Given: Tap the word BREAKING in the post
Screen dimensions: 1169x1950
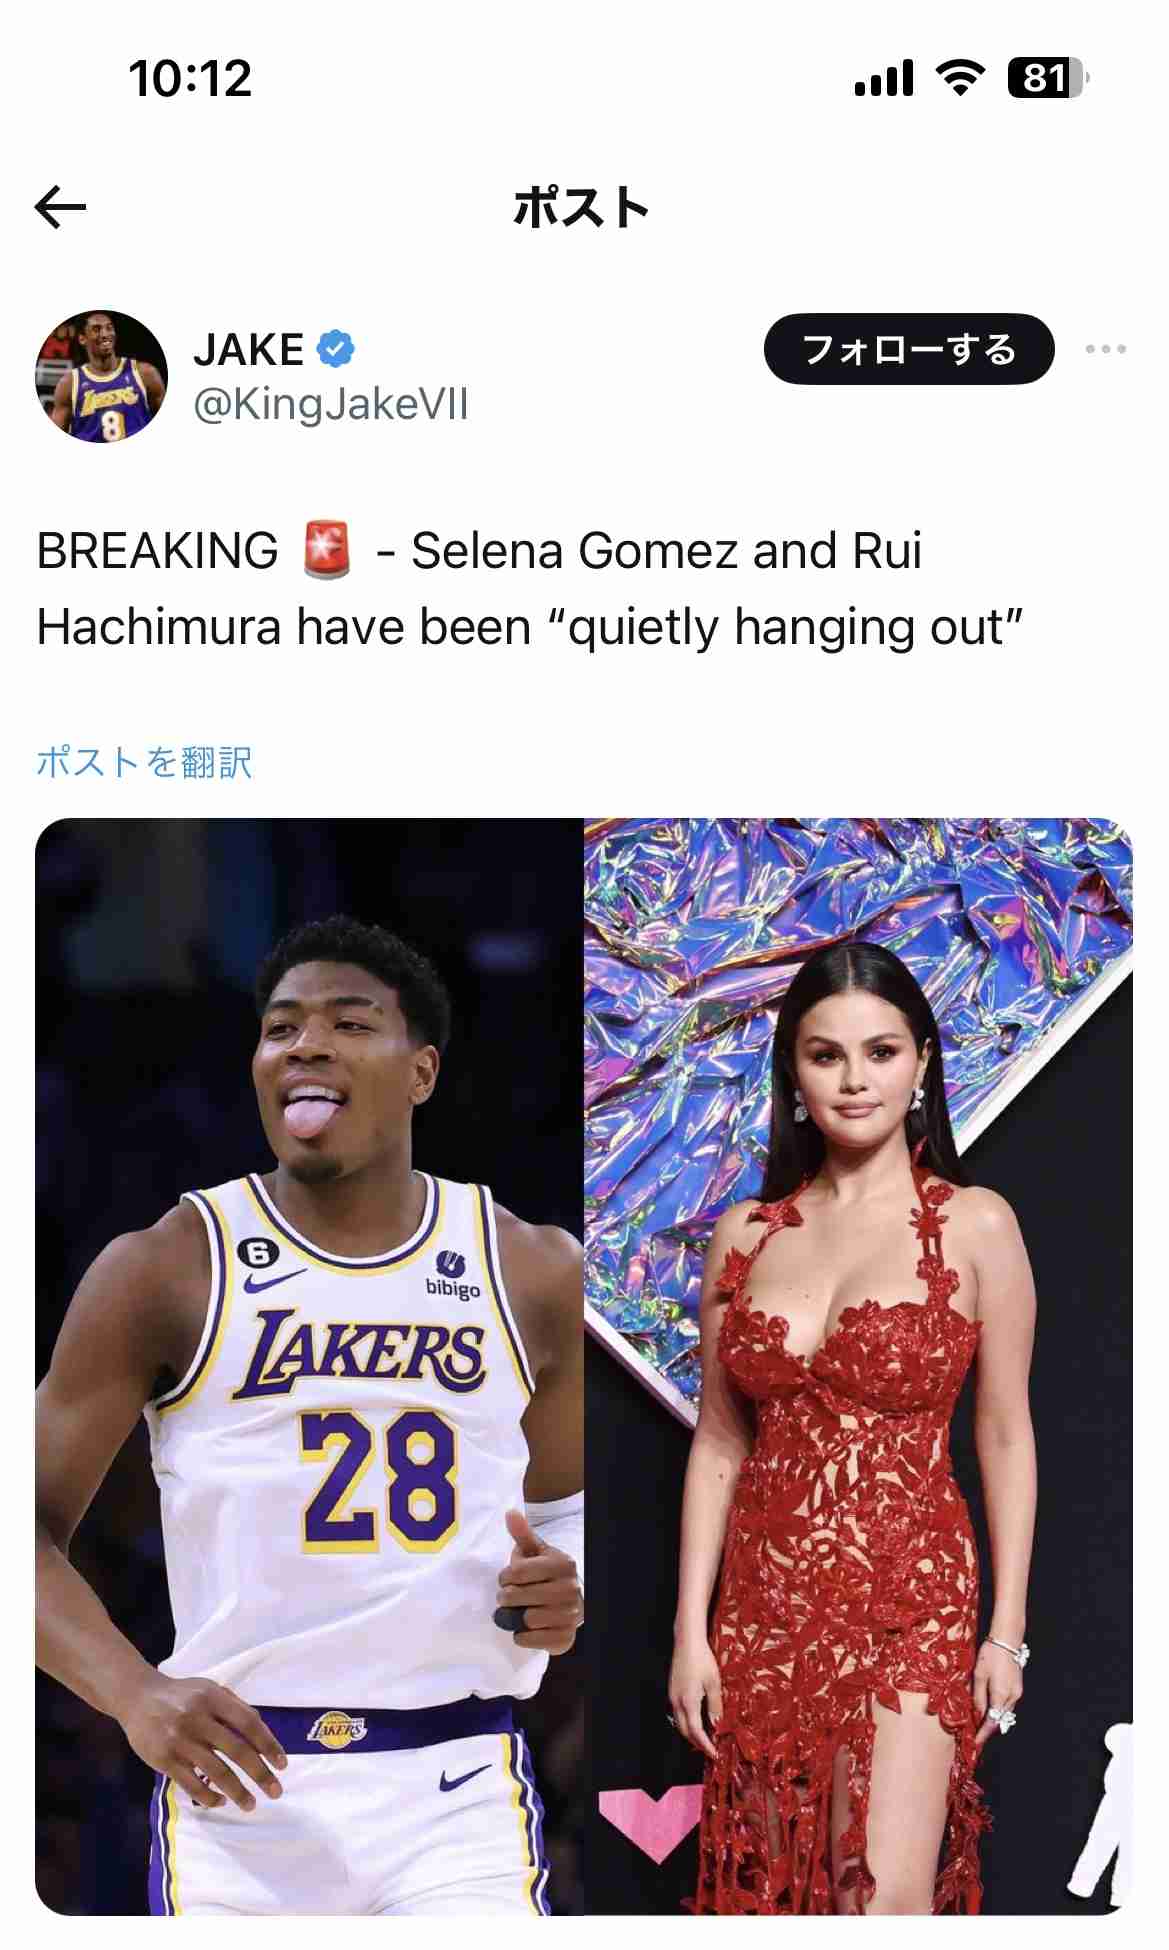Looking at the screenshot, I should coord(158,550).
